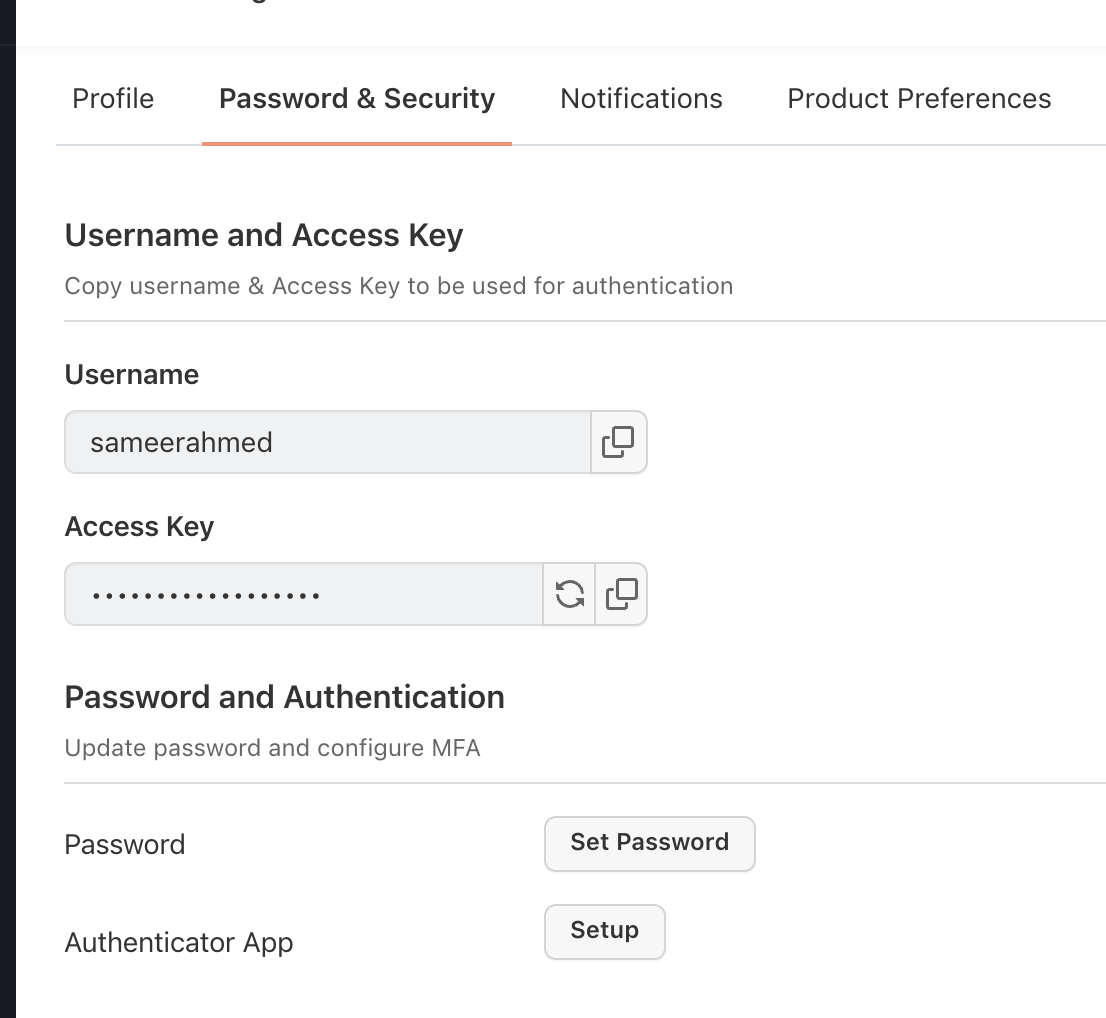The height and width of the screenshot is (1018, 1106).
Task: Click the Password and Authentication heading
Action: 284,697
